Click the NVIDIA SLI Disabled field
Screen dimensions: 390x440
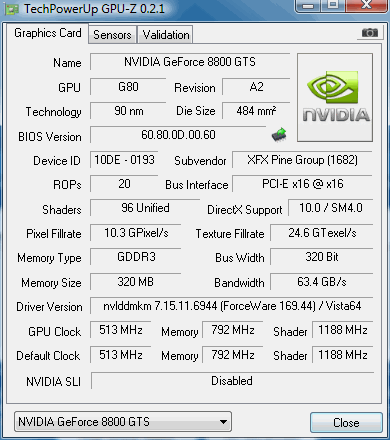click(x=232, y=381)
